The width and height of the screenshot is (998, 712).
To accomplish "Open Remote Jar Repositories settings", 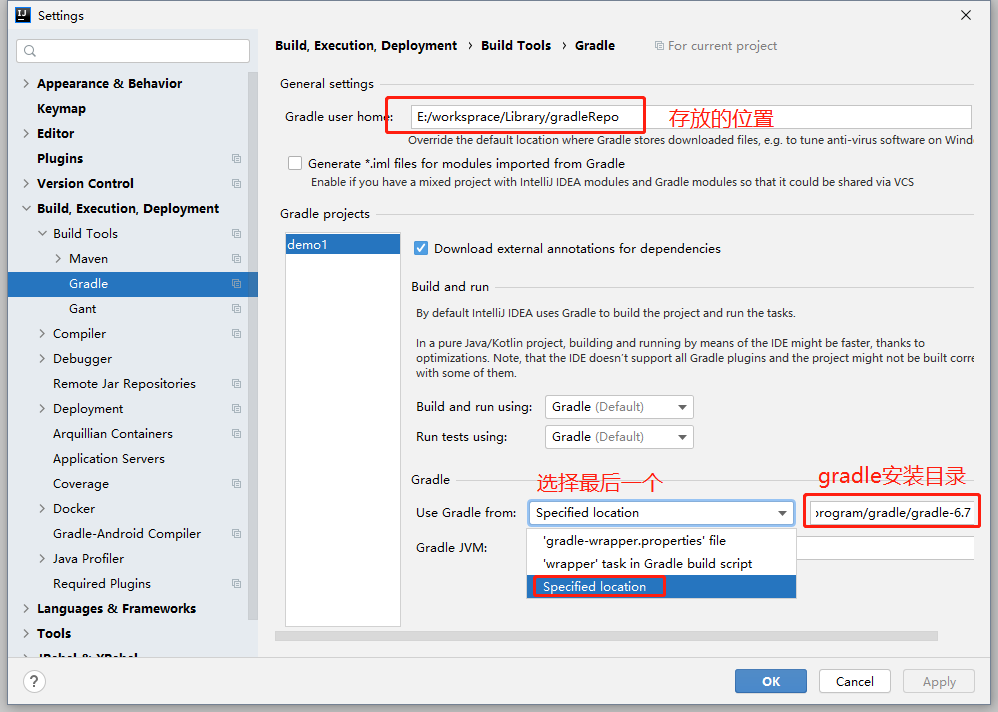I will point(124,384).
